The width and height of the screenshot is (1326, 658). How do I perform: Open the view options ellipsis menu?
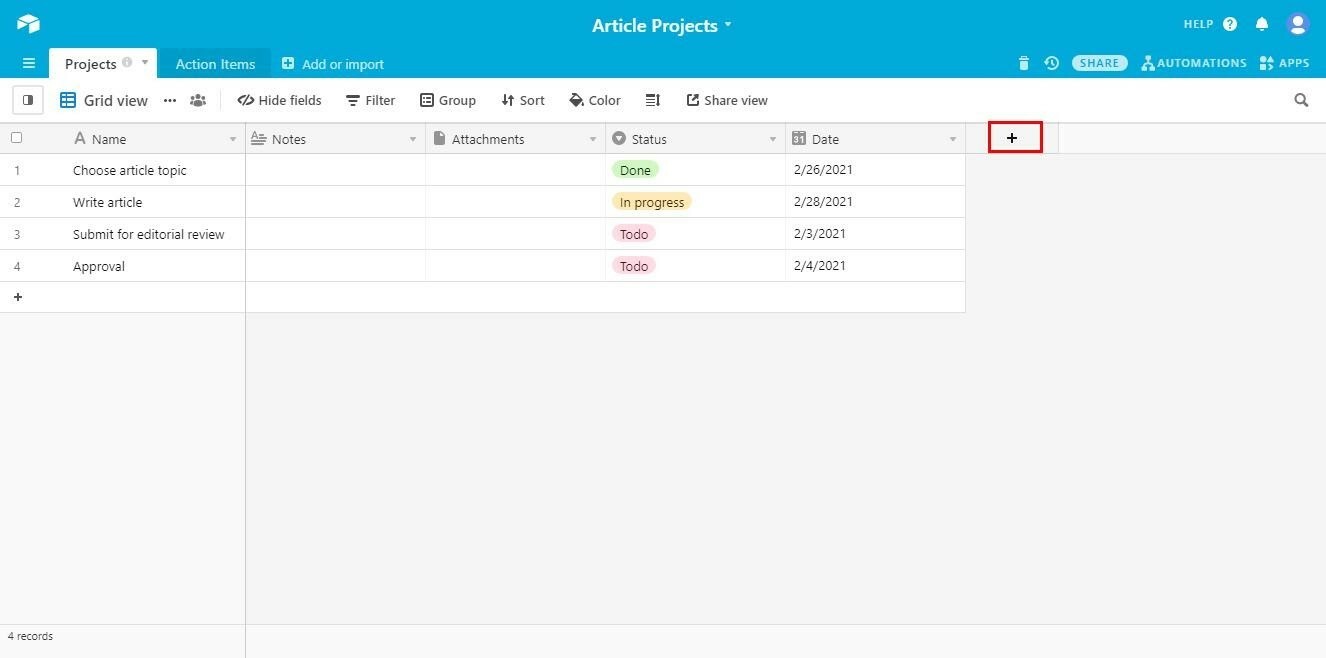coord(170,100)
